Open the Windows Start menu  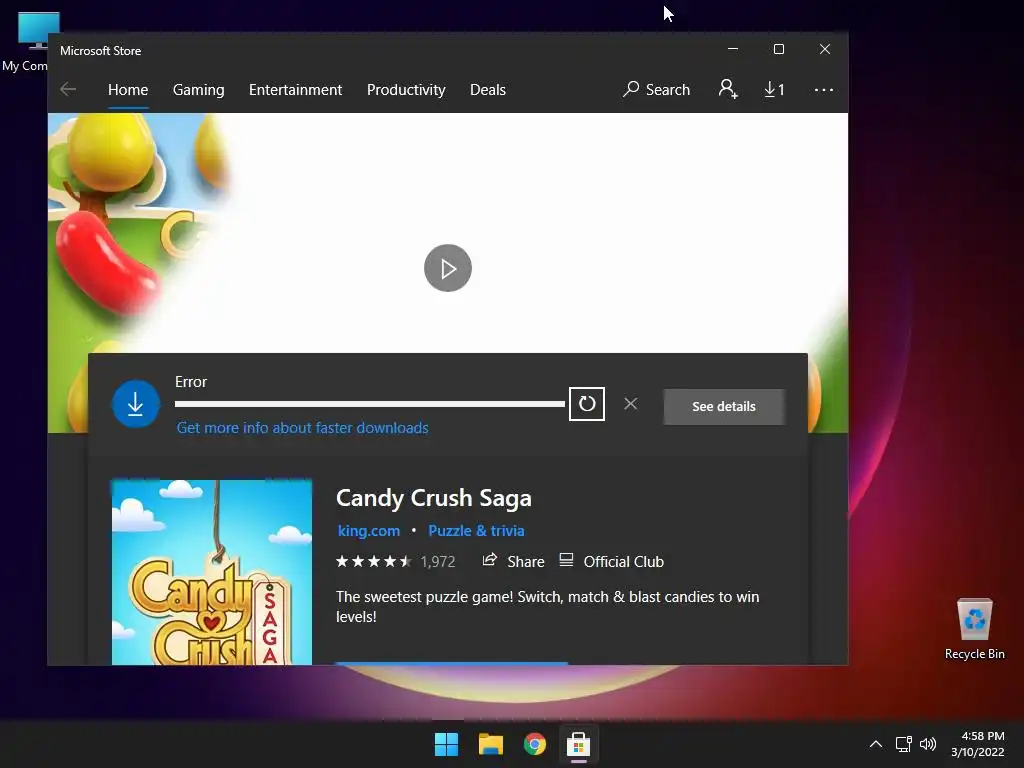(x=447, y=744)
